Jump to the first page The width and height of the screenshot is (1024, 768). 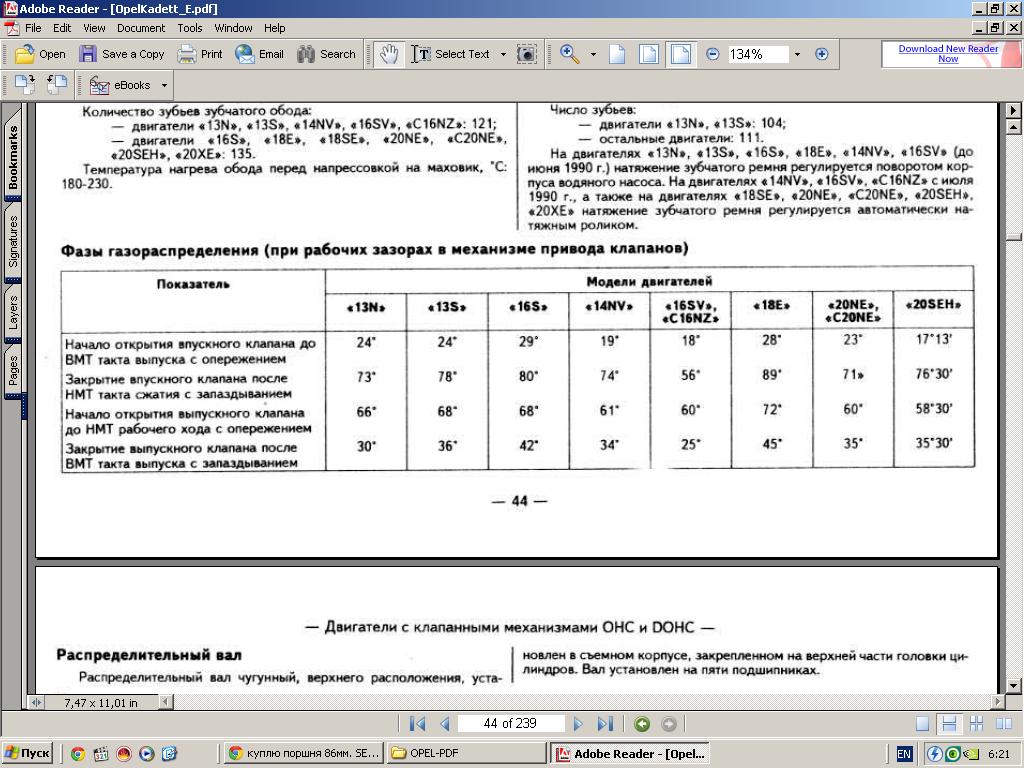click(418, 724)
